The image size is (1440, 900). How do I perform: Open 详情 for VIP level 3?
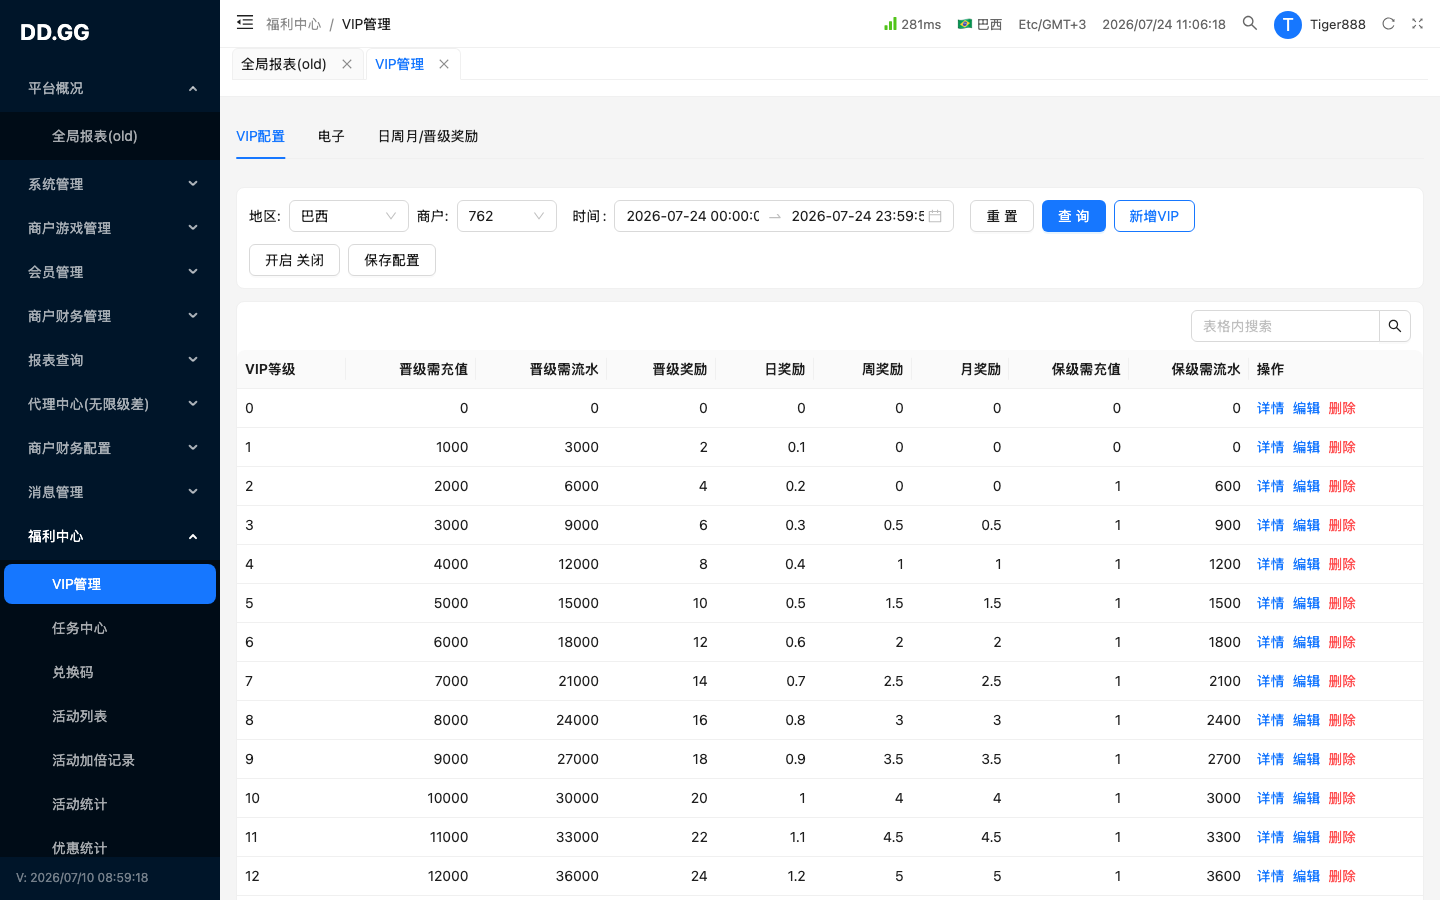pyautogui.click(x=1270, y=525)
